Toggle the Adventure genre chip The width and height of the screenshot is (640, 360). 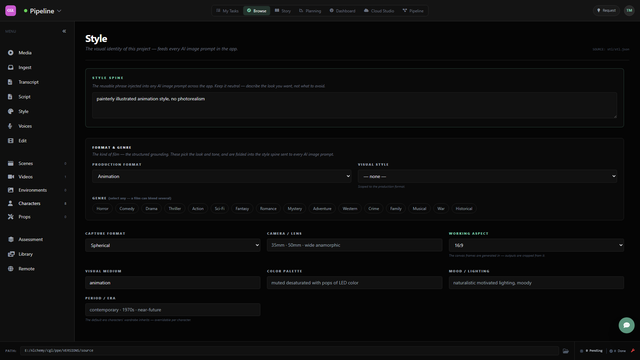[322, 209]
